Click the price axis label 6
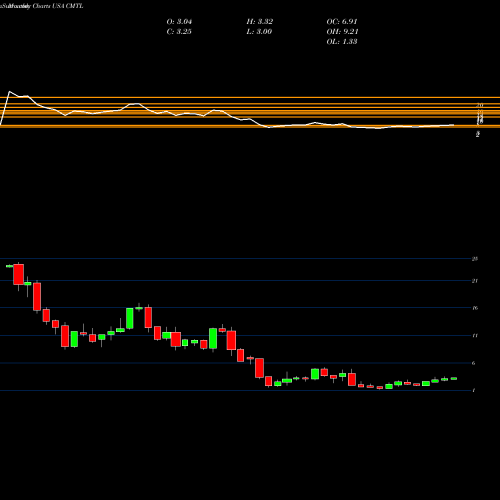The height and width of the screenshot is (500, 500). [x=474, y=363]
